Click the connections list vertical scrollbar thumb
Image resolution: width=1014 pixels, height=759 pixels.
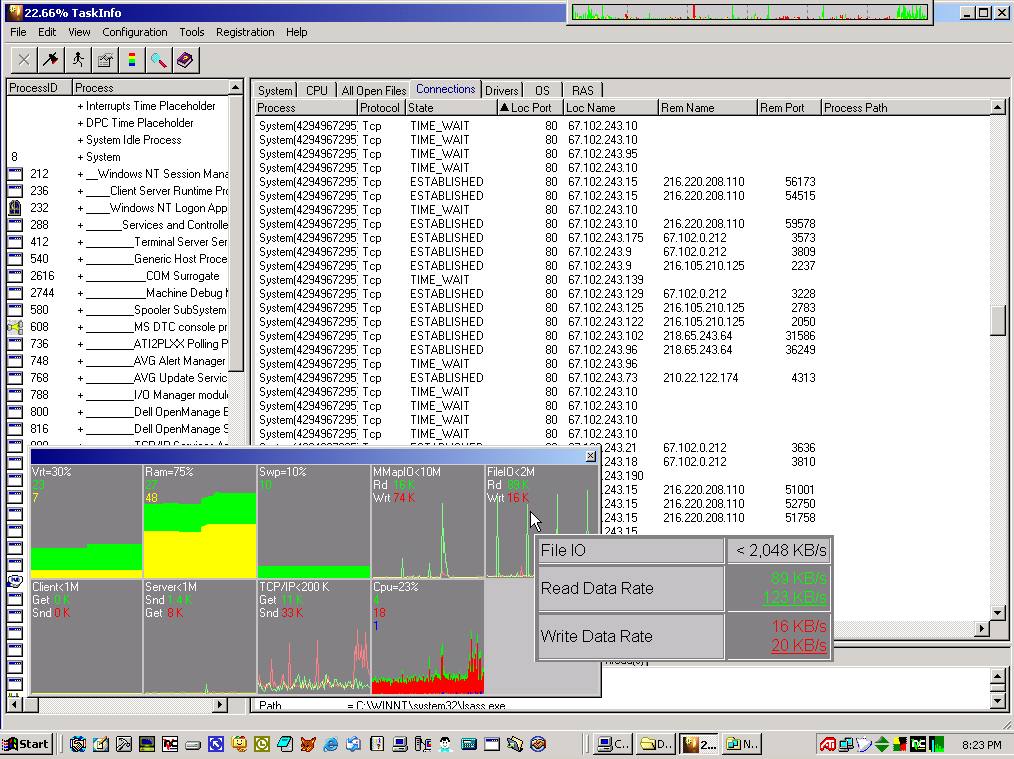998,320
